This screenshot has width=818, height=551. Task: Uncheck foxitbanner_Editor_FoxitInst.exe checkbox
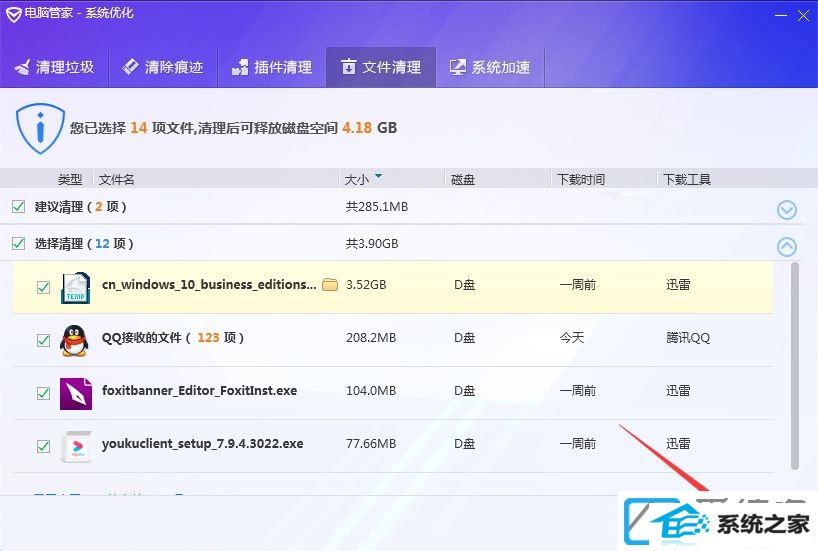pos(43,393)
